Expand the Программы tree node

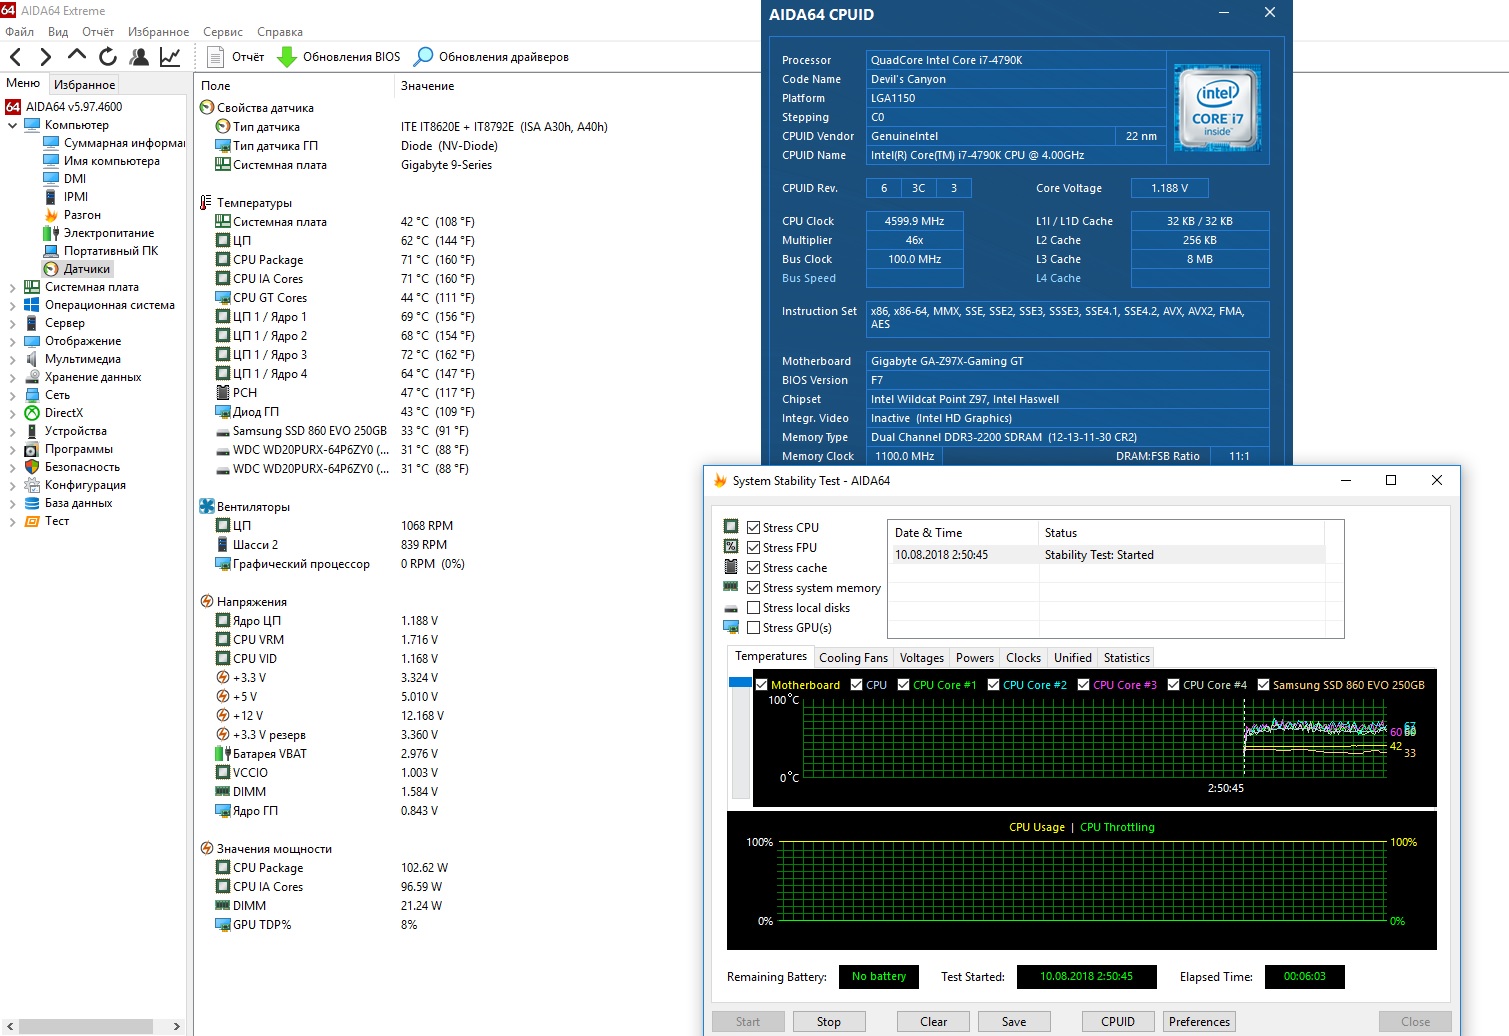12,449
